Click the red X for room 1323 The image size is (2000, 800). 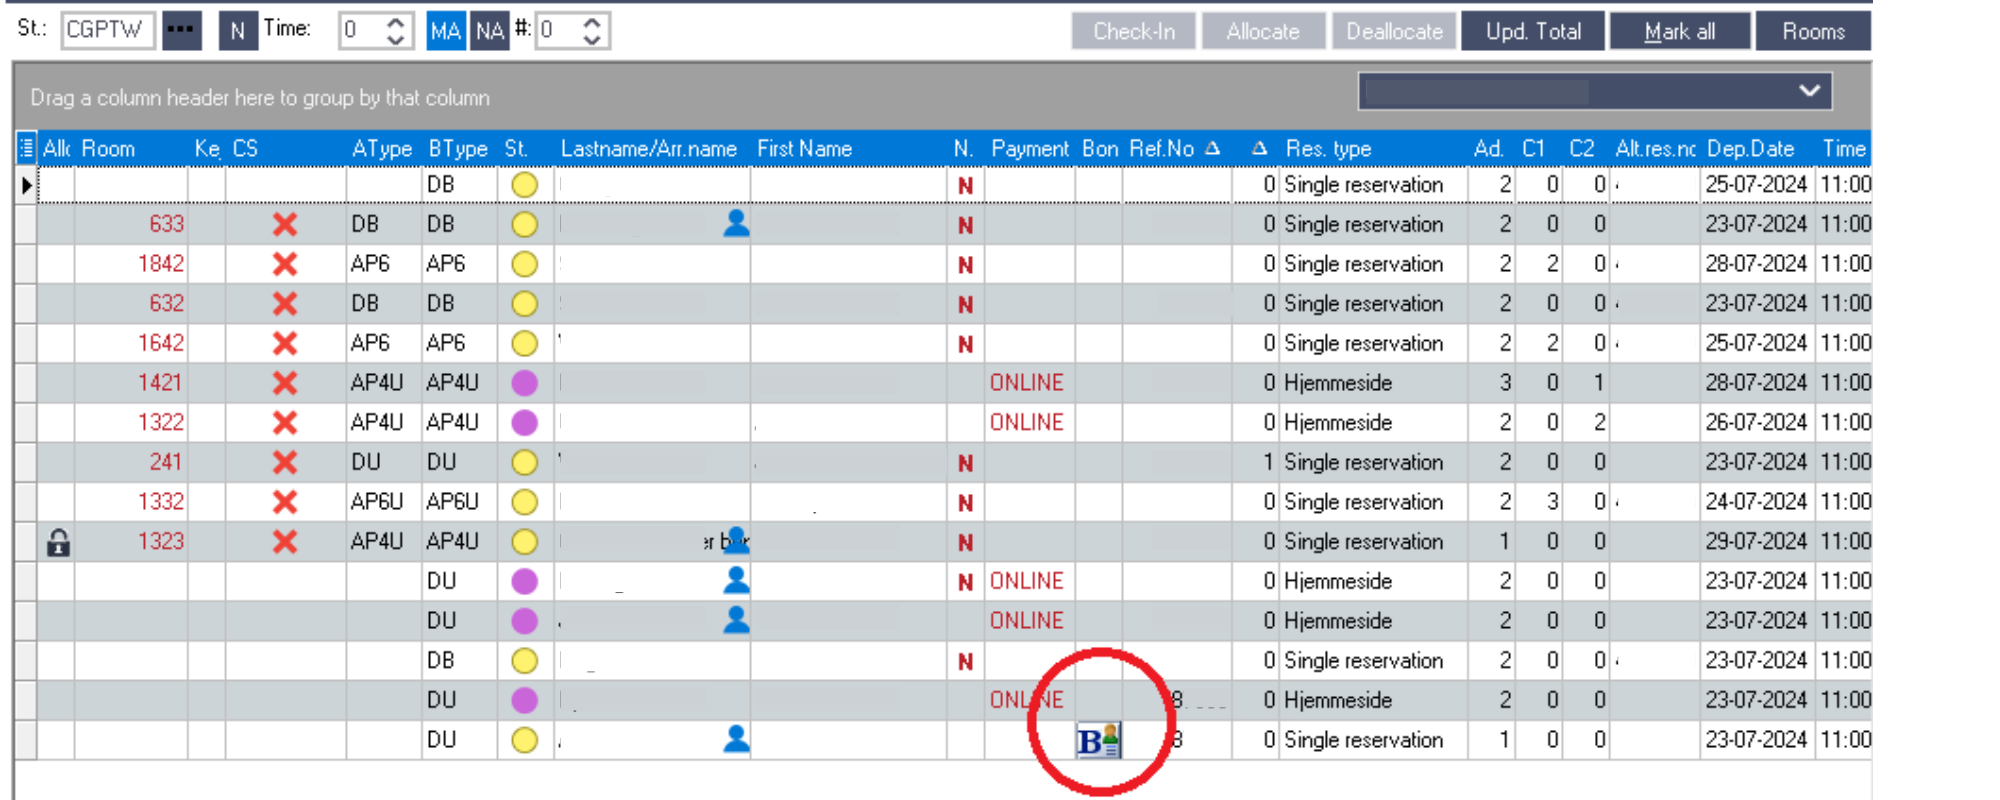point(285,542)
